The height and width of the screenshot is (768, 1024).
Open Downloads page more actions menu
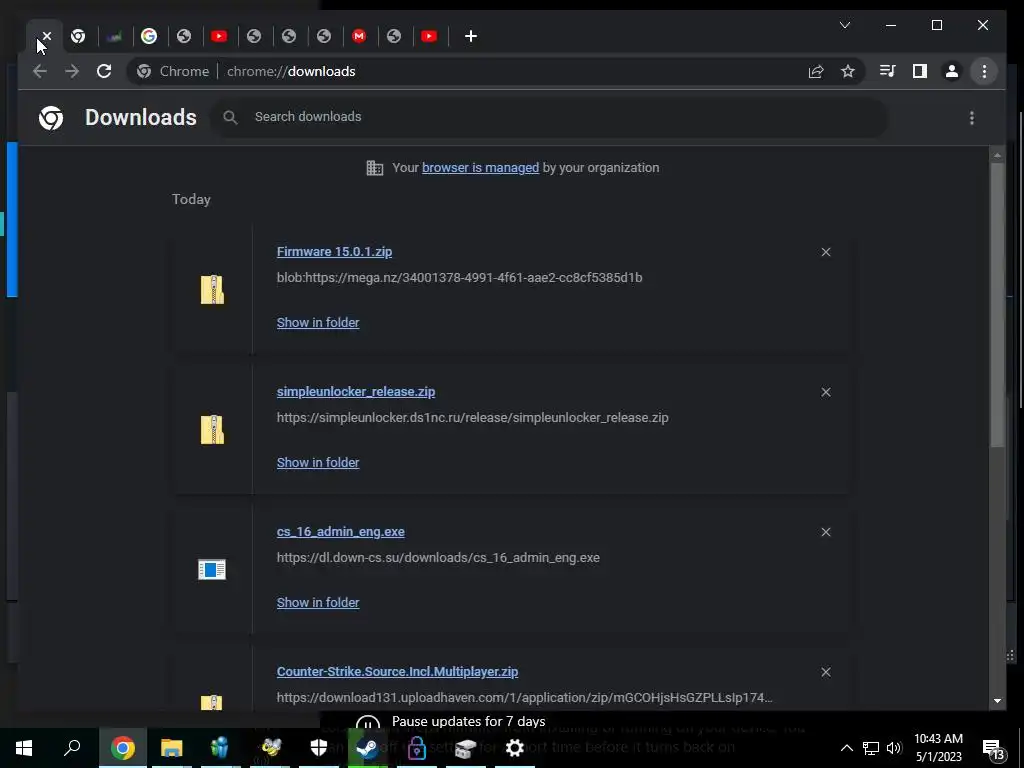972,118
